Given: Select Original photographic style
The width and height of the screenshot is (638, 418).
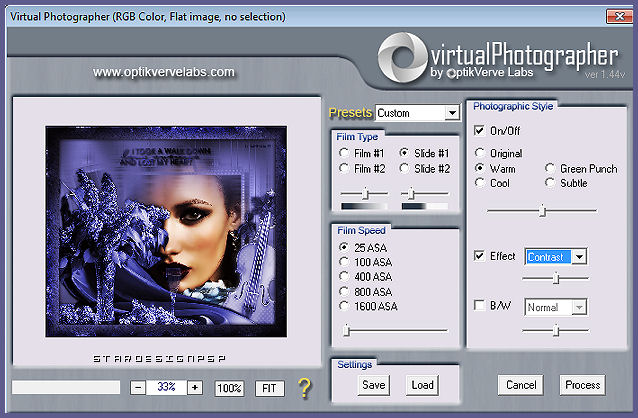Looking at the screenshot, I should pyautogui.click(x=480, y=153).
